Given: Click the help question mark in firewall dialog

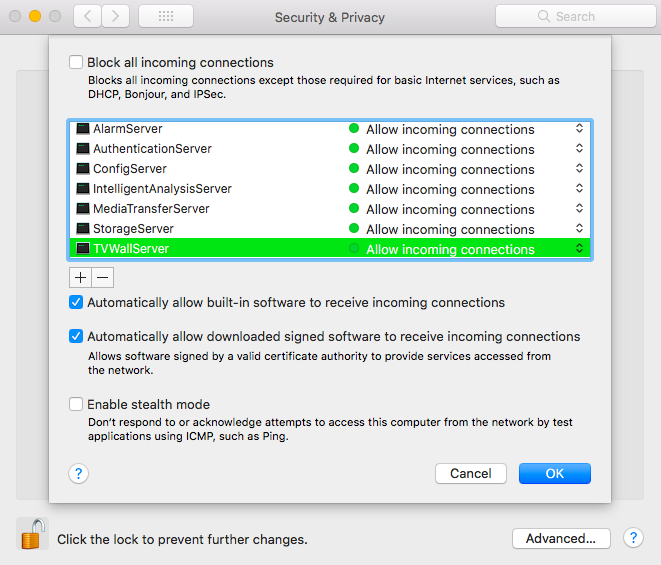Looking at the screenshot, I should click(79, 473).
